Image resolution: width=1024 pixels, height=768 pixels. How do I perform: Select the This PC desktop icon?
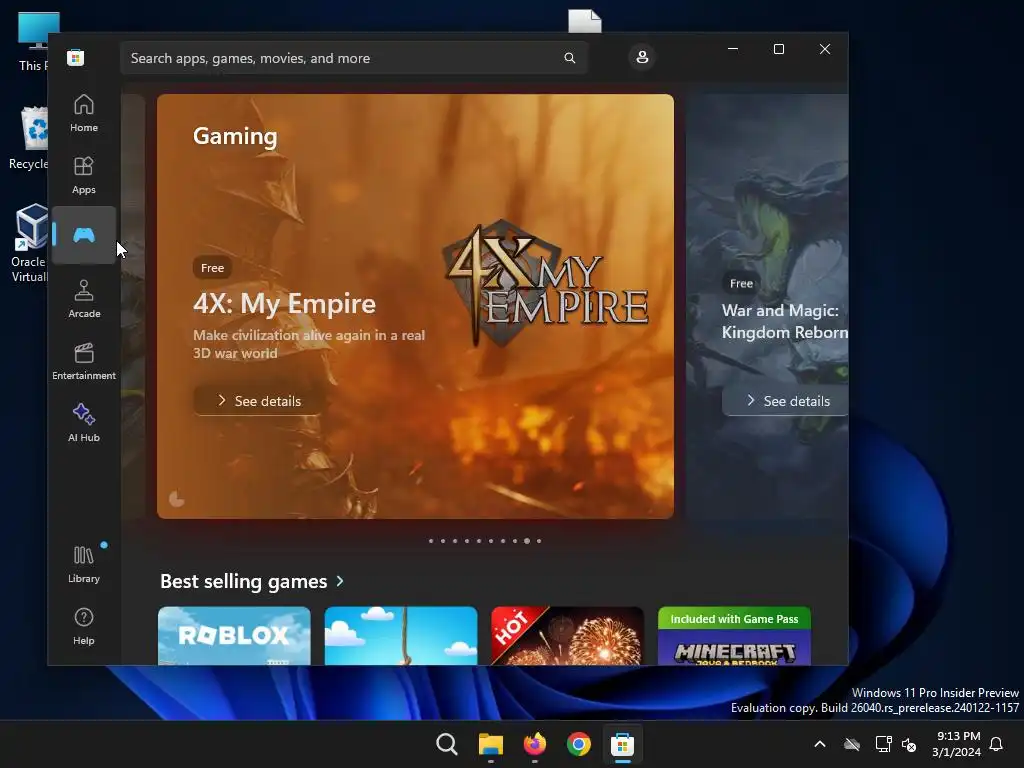(33, 41)
